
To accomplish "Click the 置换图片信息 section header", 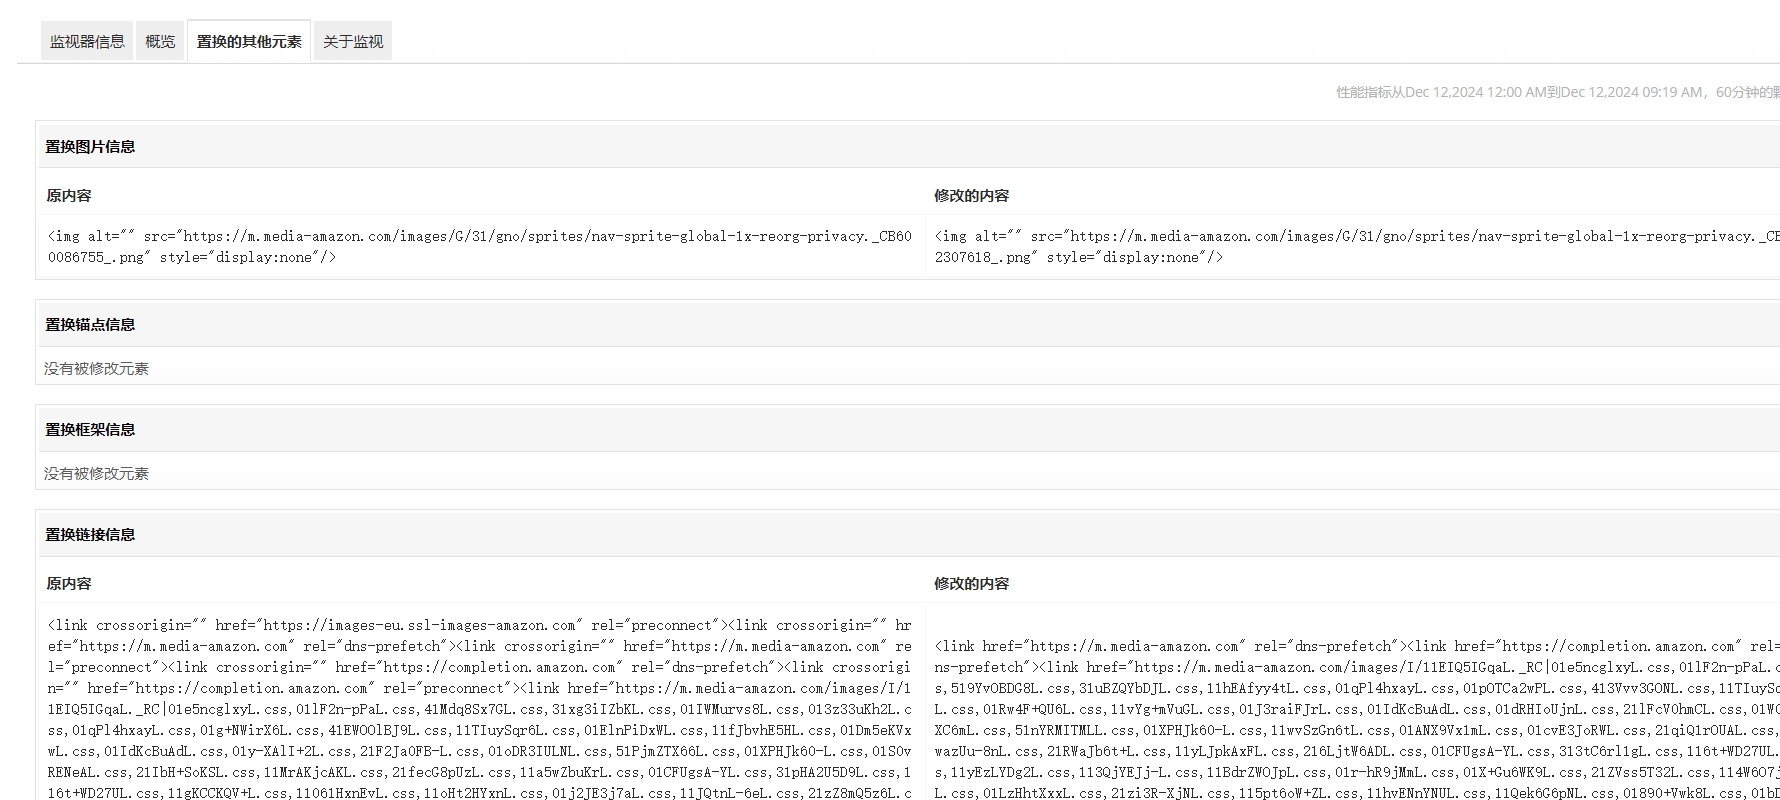I will pos(90,146).
